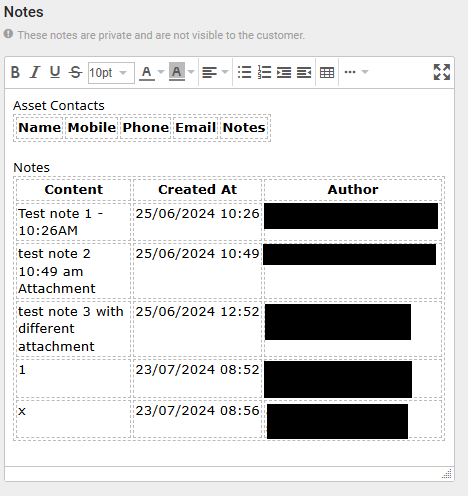The image size is (468, 496).
Task: Click the editor resize handle corner
Action: 447,474
